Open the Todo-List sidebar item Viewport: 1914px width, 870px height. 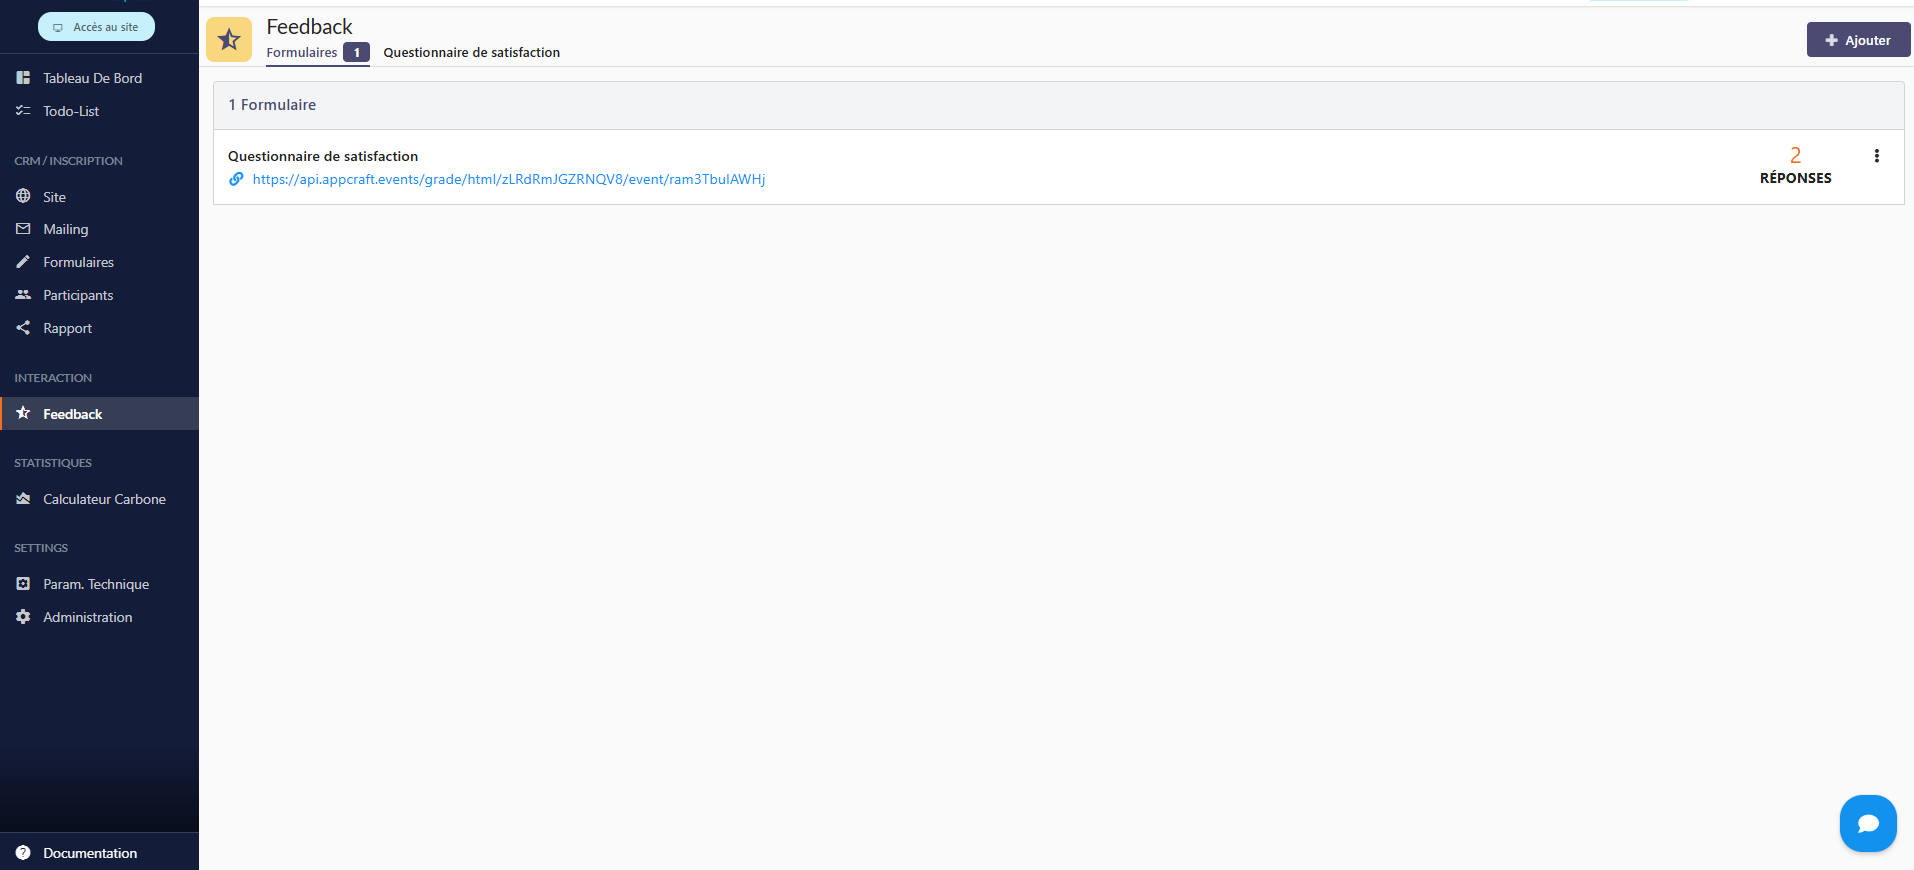tap(70, 111)
